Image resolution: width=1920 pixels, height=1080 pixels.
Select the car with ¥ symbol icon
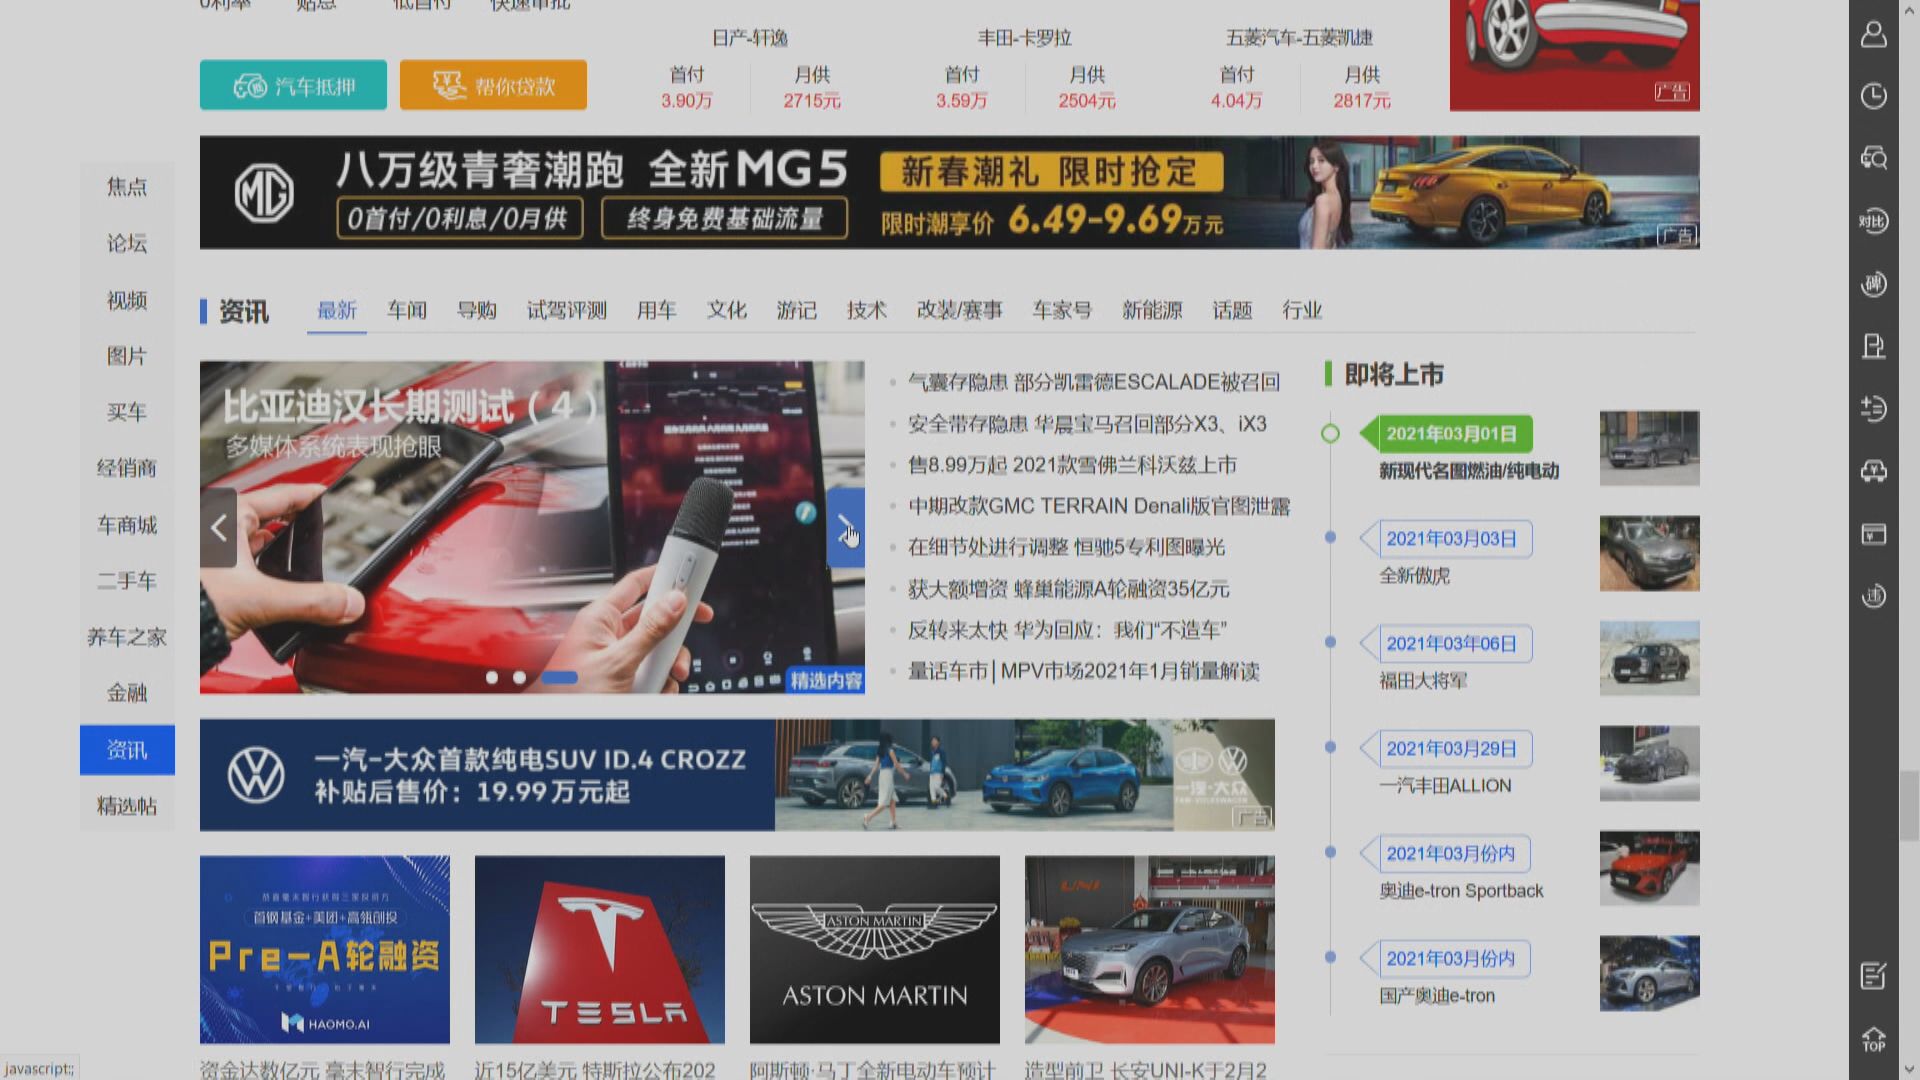click(1875, 470)
